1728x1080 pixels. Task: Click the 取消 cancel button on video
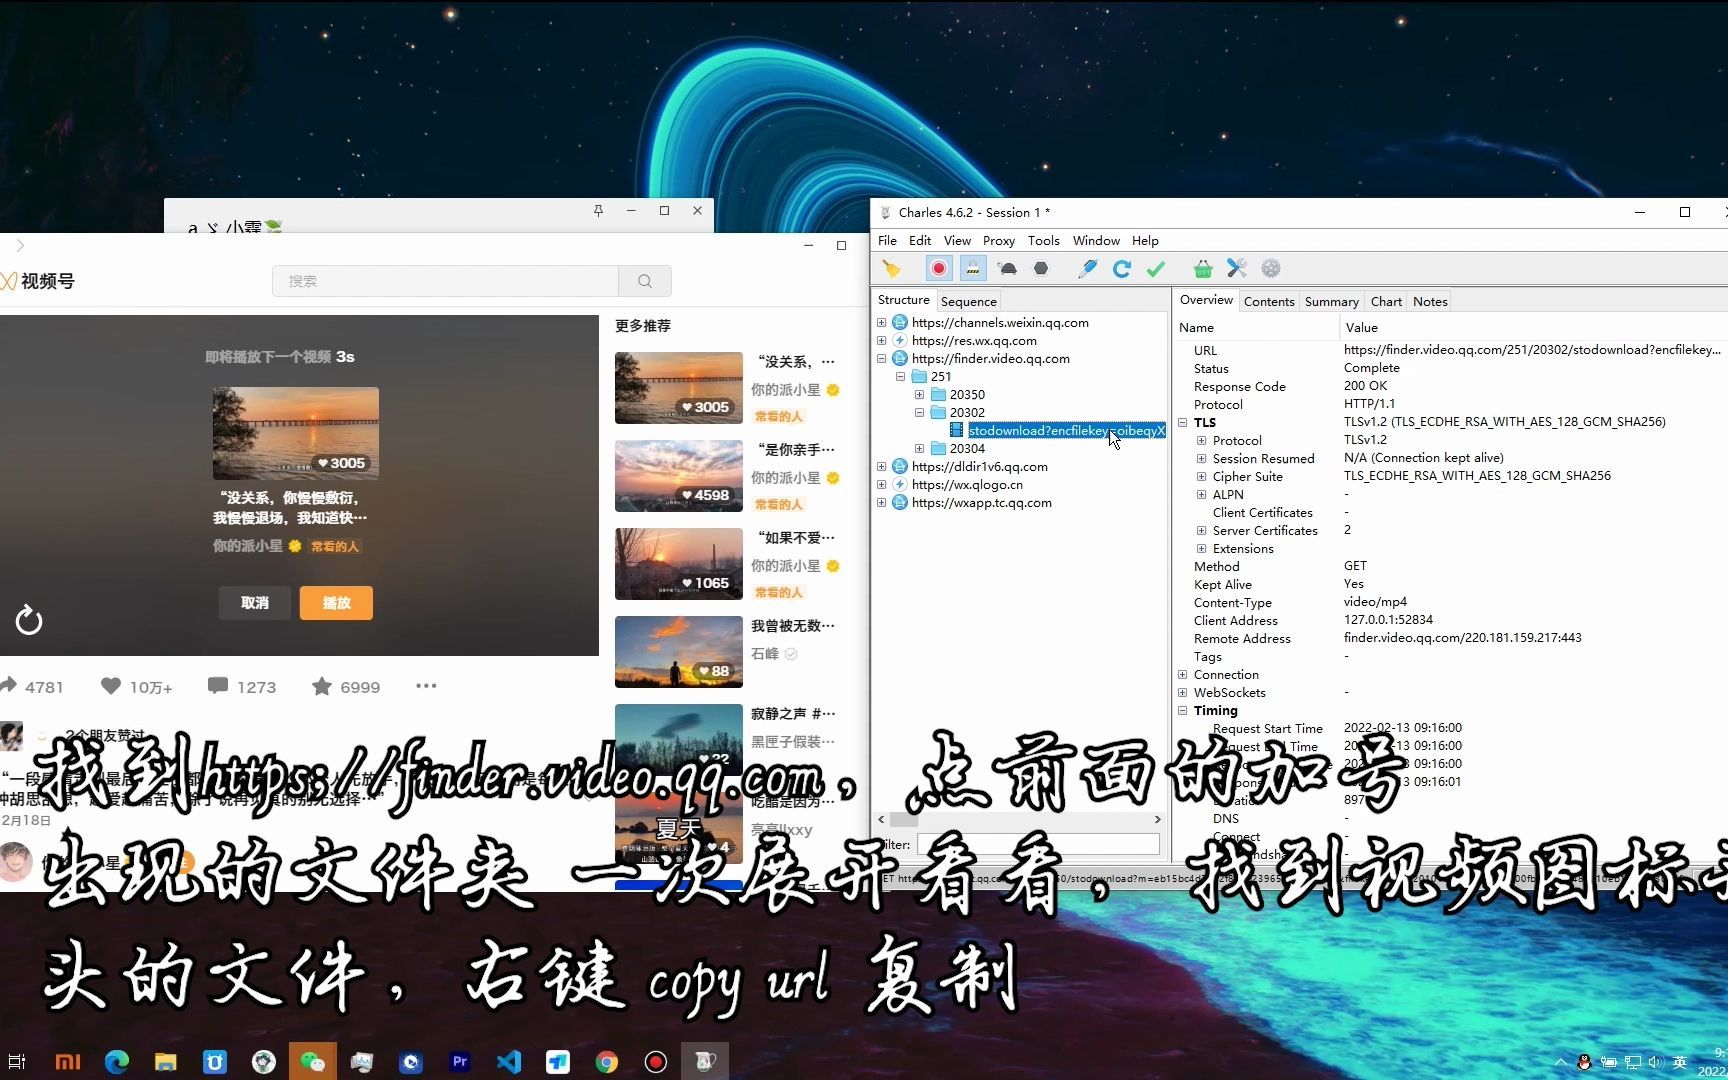coord(255,603)
